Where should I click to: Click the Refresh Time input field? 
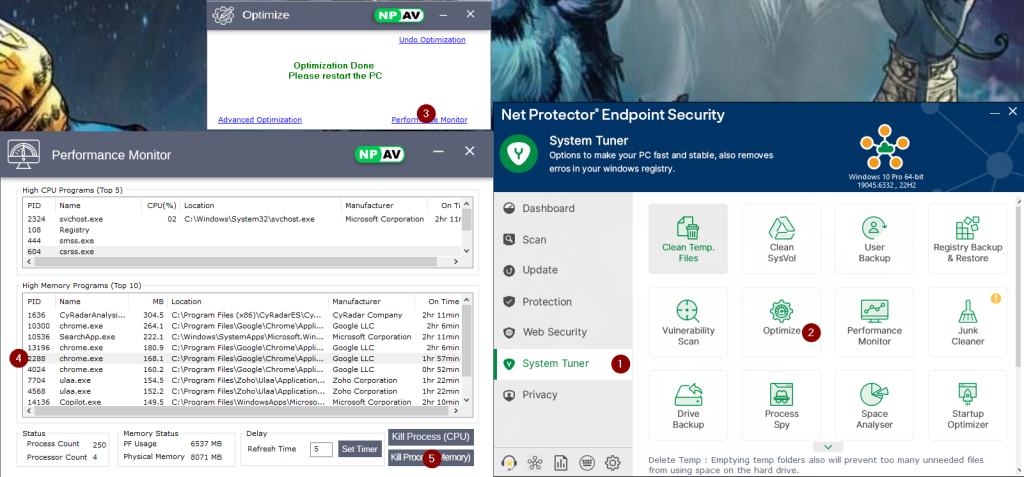pos(320,449)
